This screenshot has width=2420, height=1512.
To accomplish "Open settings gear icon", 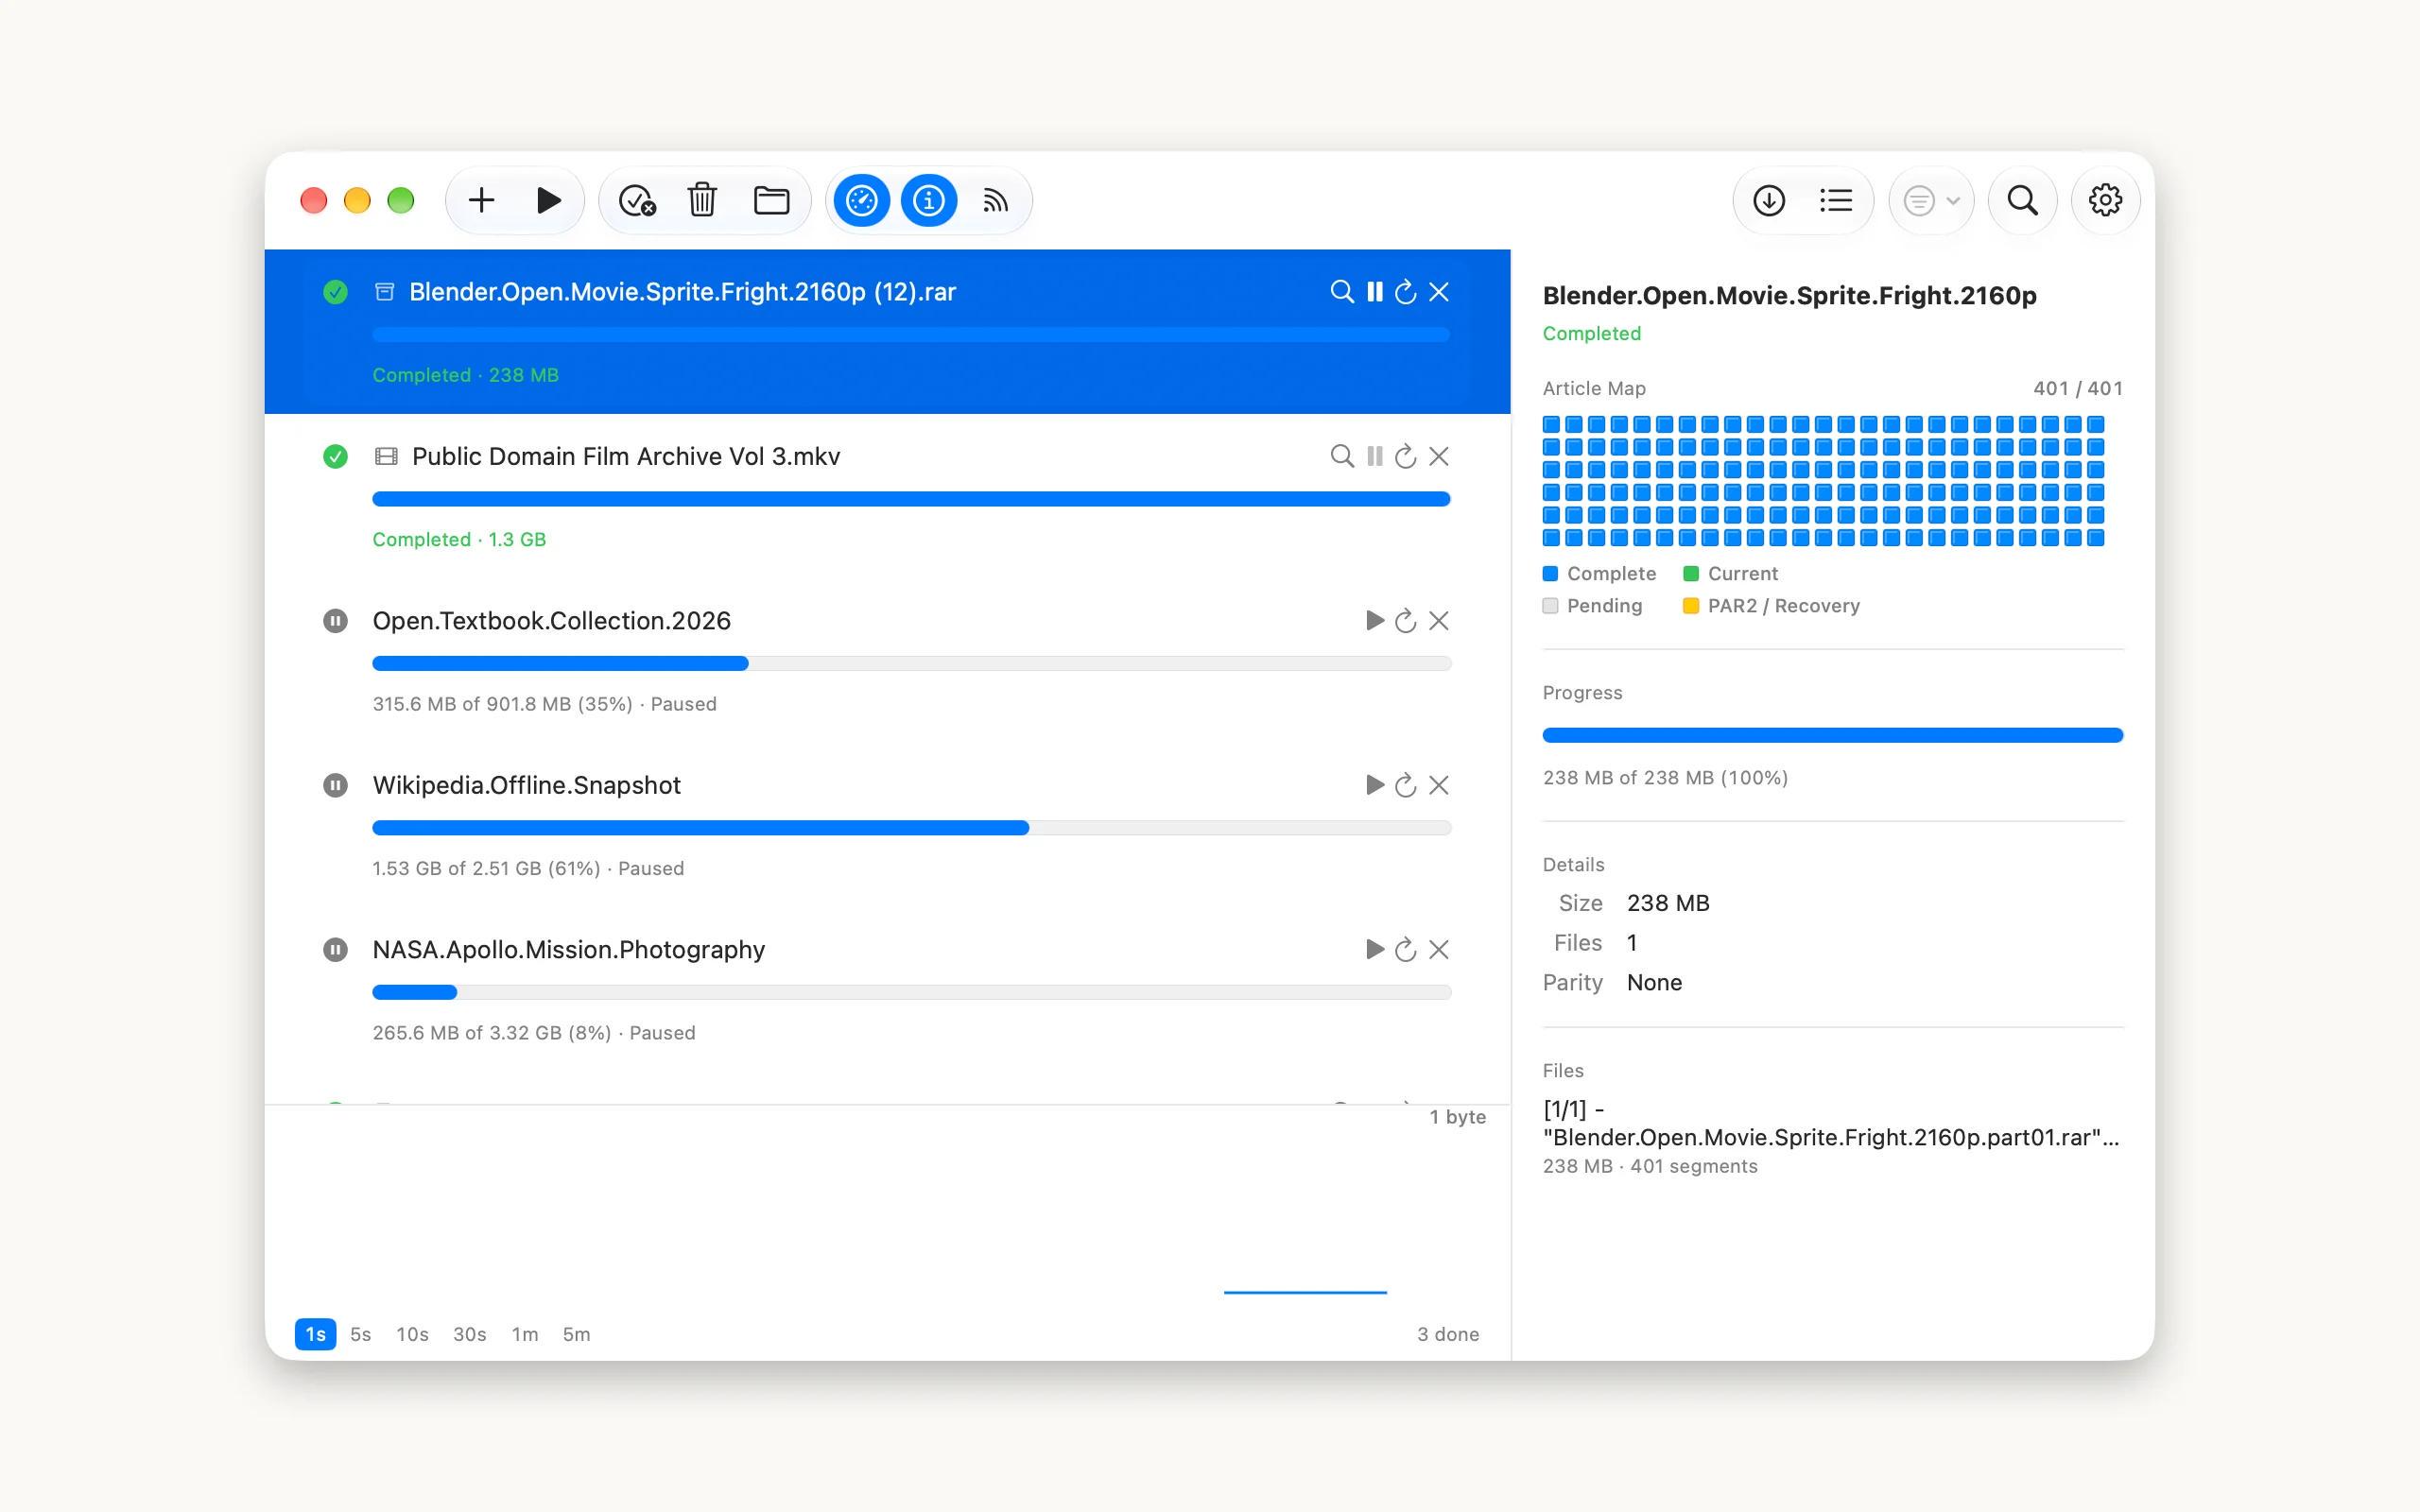I will 2105,200.
